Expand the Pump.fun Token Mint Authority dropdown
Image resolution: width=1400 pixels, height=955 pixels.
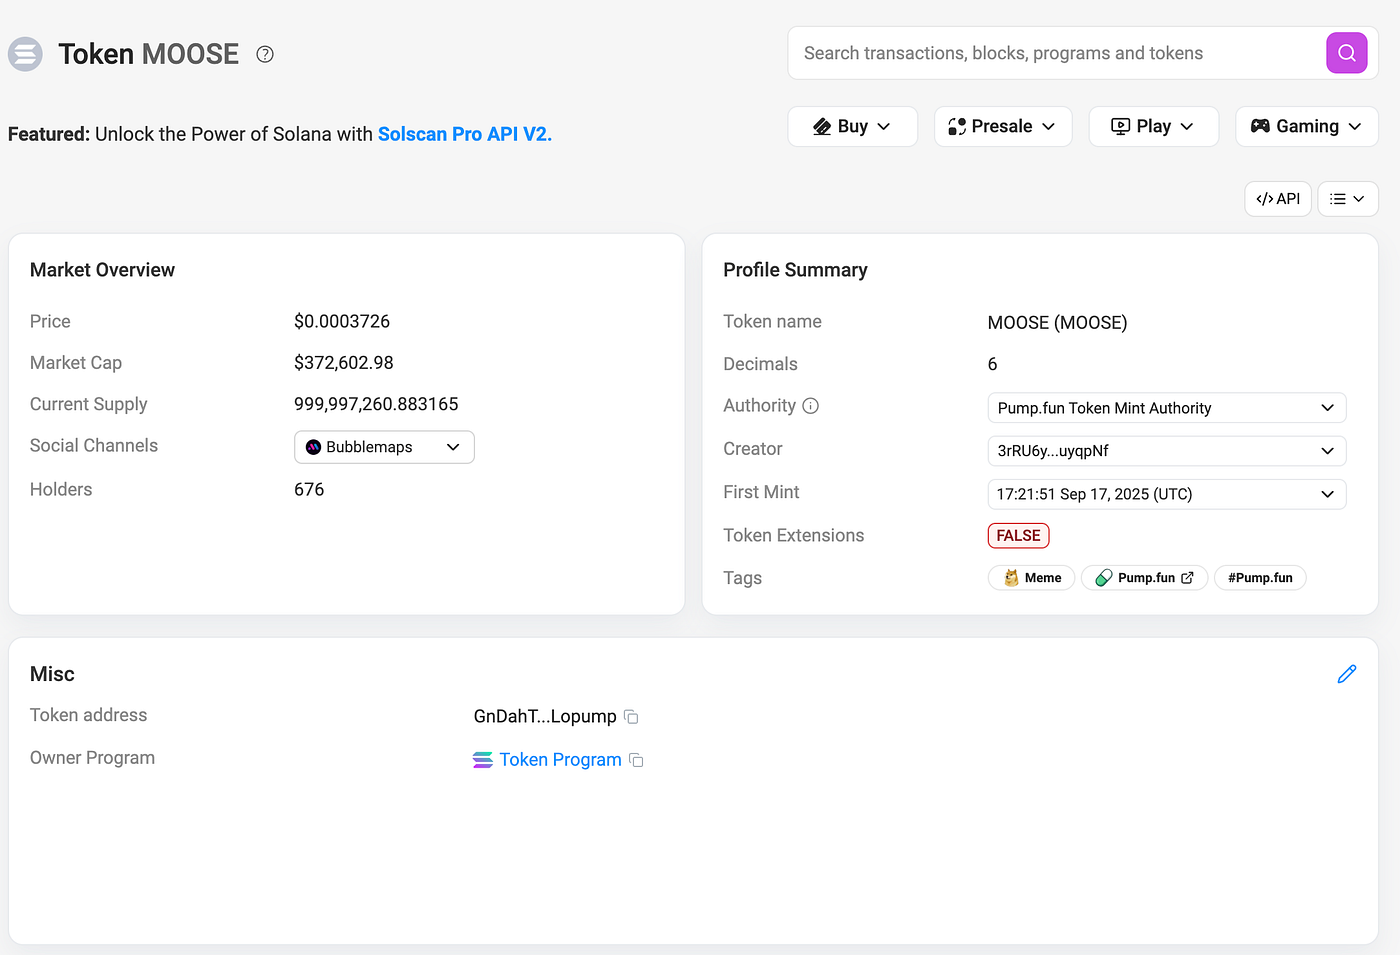tap(1167, 408)
